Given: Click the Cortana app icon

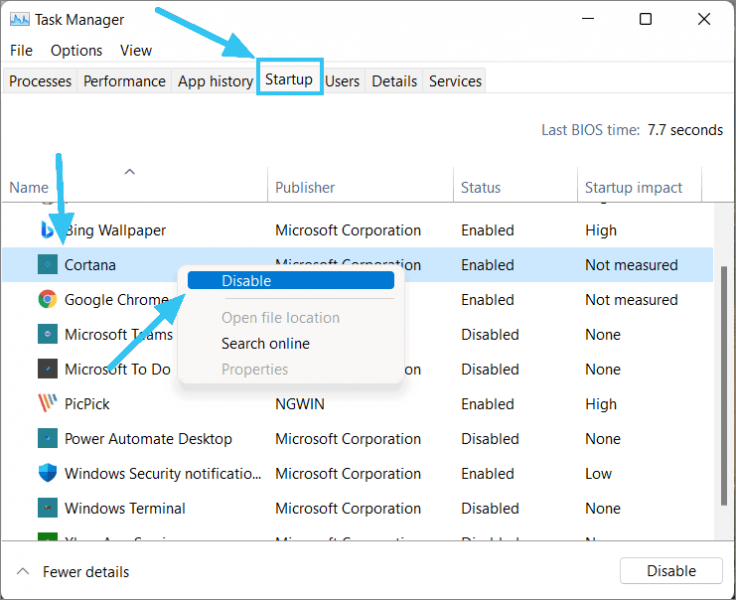Looking at the screenshot, I should click(47, 264).
